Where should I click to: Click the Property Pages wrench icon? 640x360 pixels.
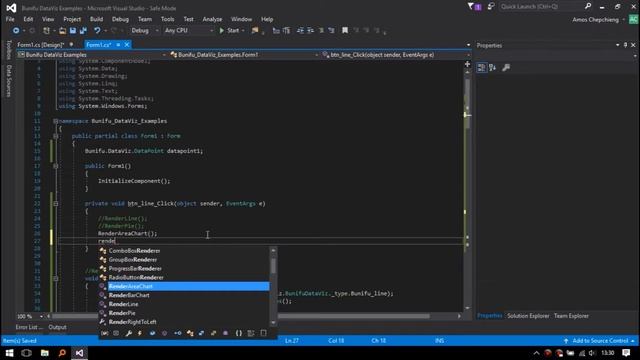(506, 68)
